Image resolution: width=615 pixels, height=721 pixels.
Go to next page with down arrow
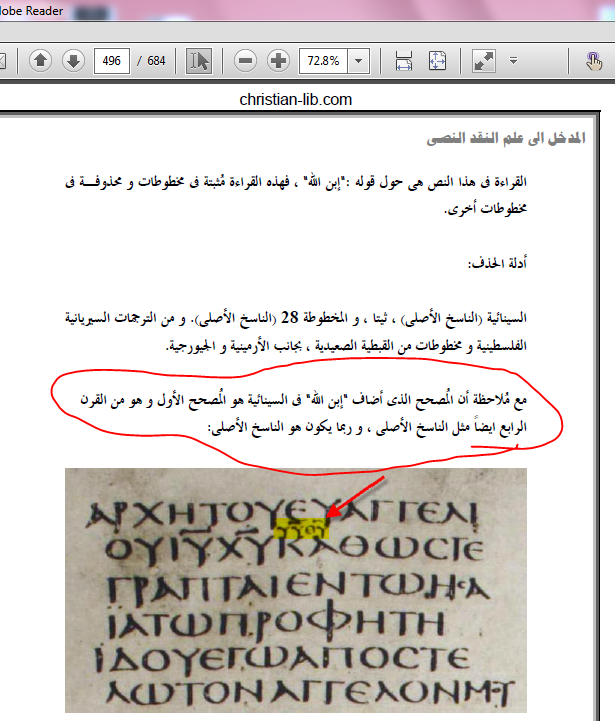point(73,60)
